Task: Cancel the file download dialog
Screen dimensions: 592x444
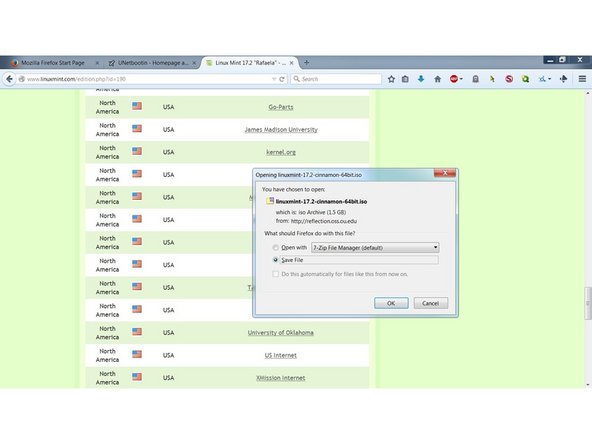Action: point(431,303)
